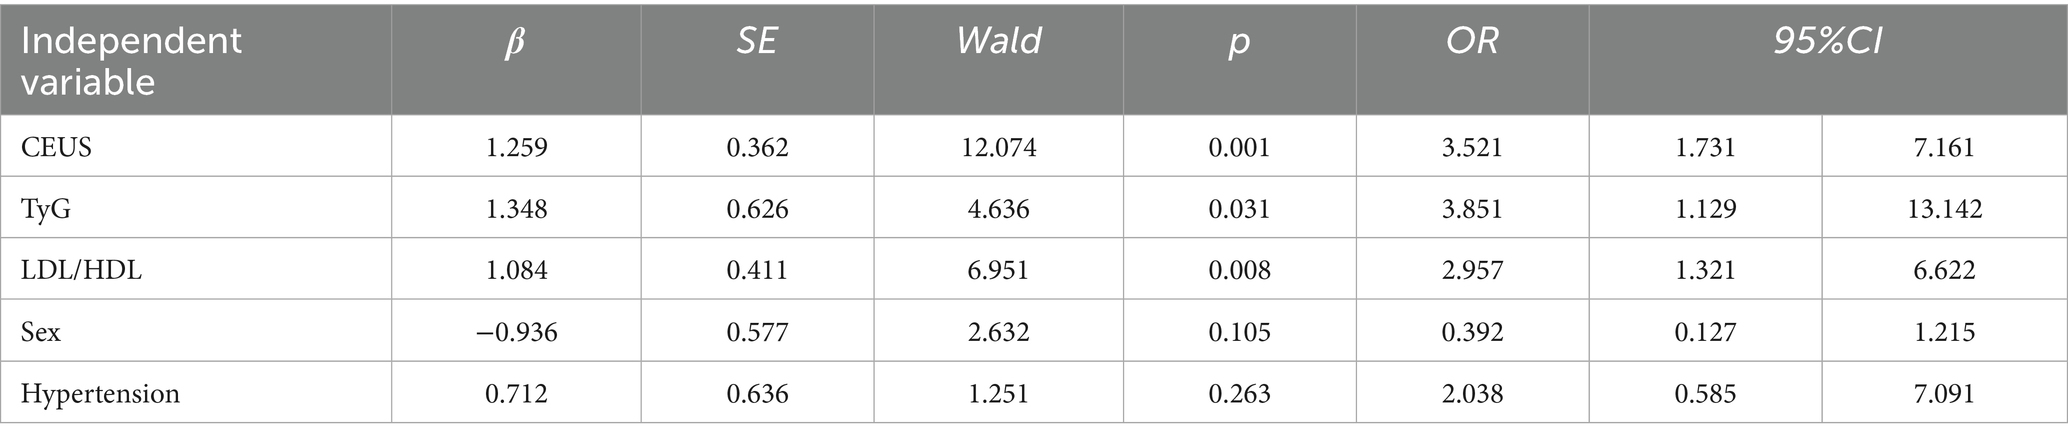
Task: Select the Hypertension row label
Action: click(x=100, y=393)
